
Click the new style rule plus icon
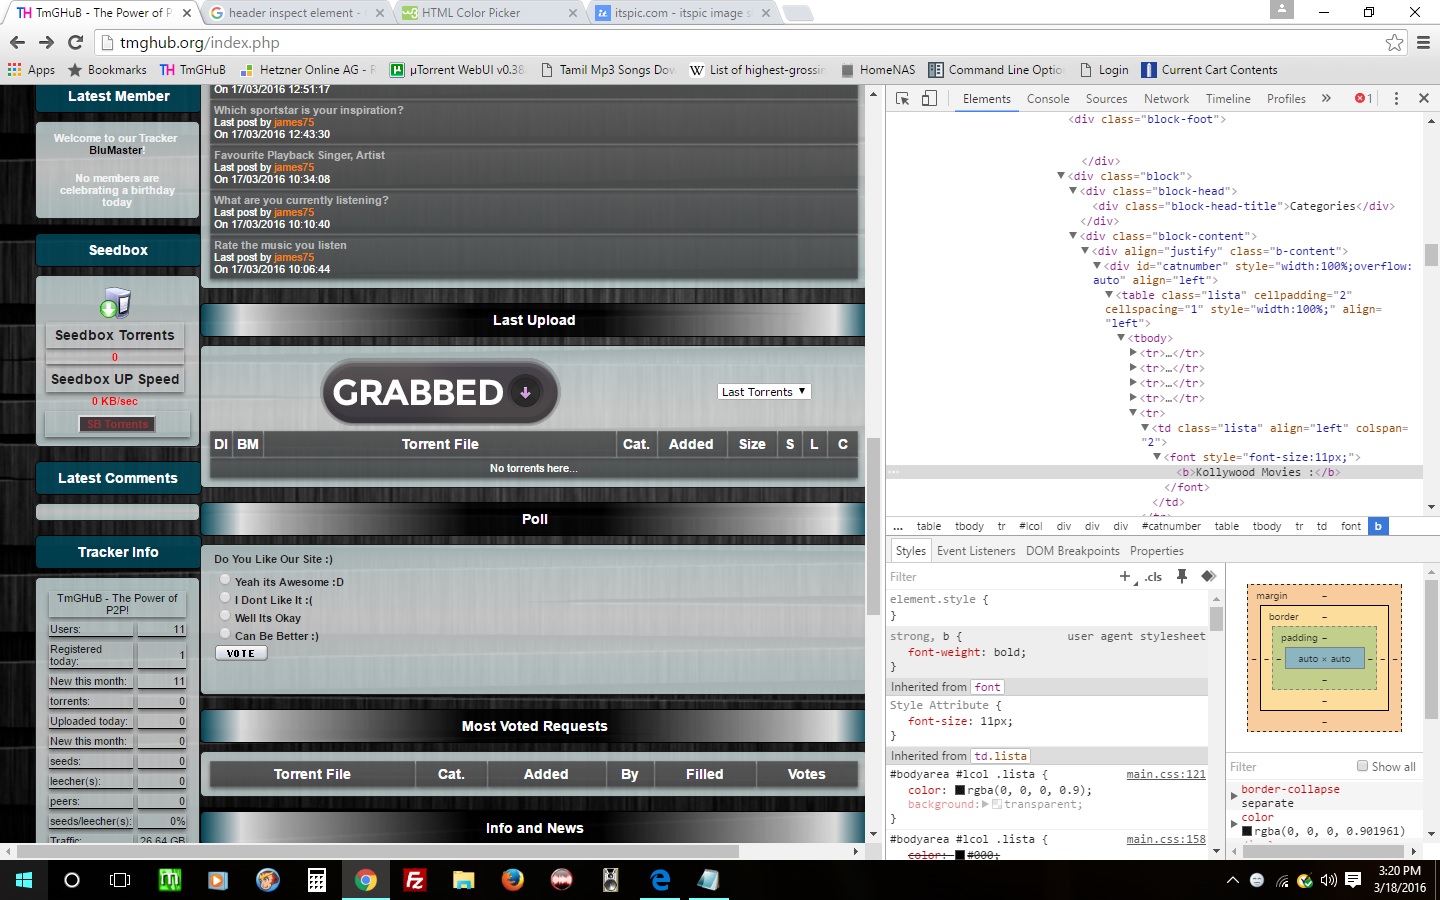1125,576
